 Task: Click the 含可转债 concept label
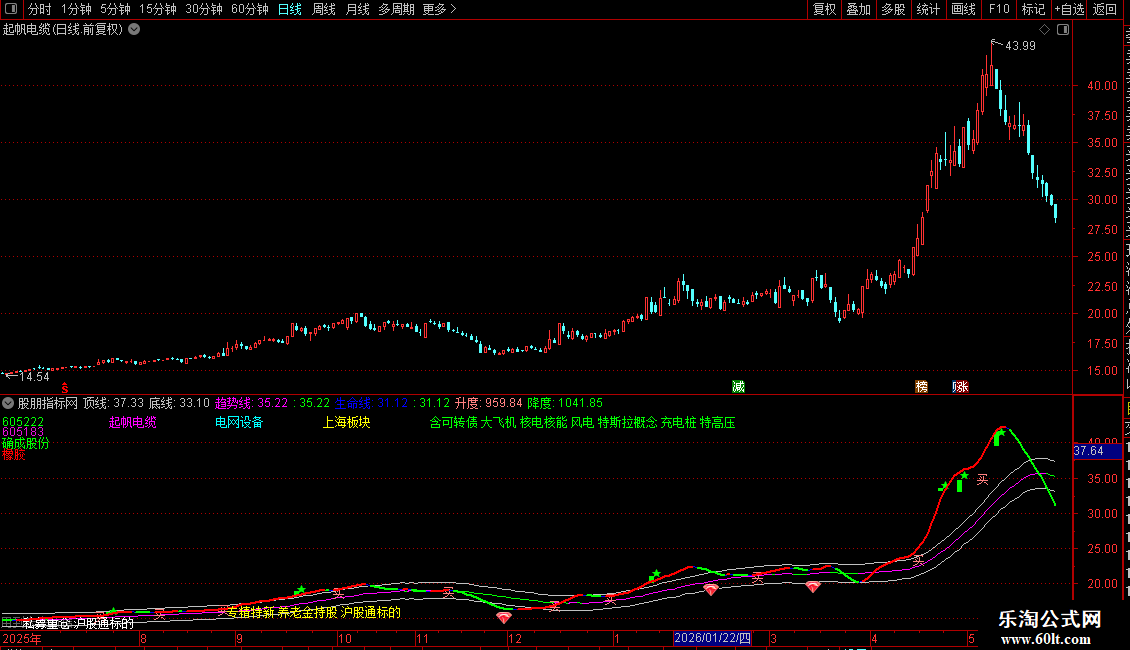(x=453, y=422)
